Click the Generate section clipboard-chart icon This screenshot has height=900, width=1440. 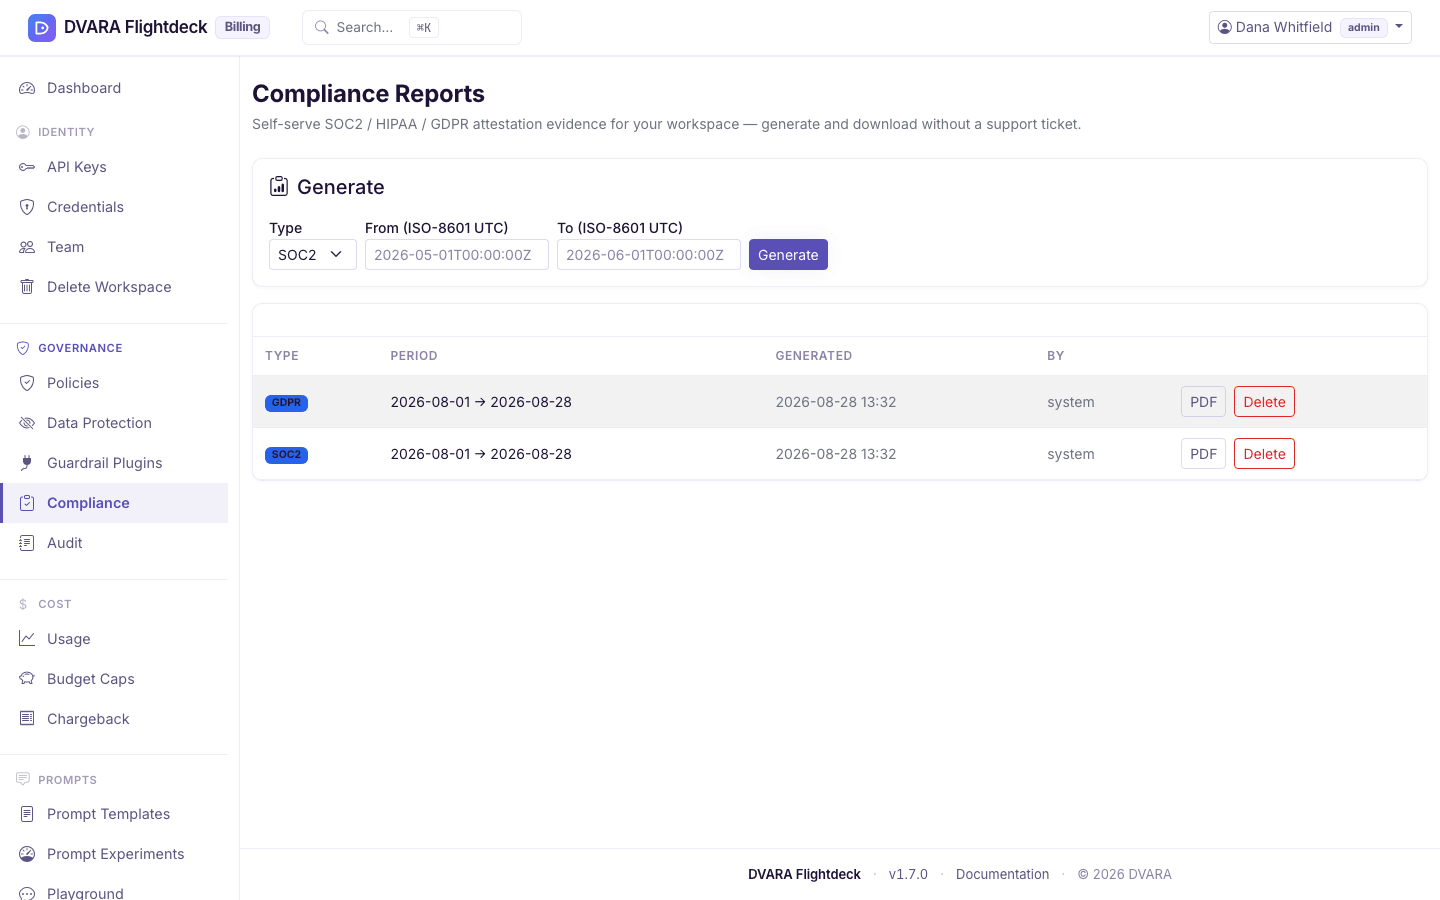click(x=279, y=186)
